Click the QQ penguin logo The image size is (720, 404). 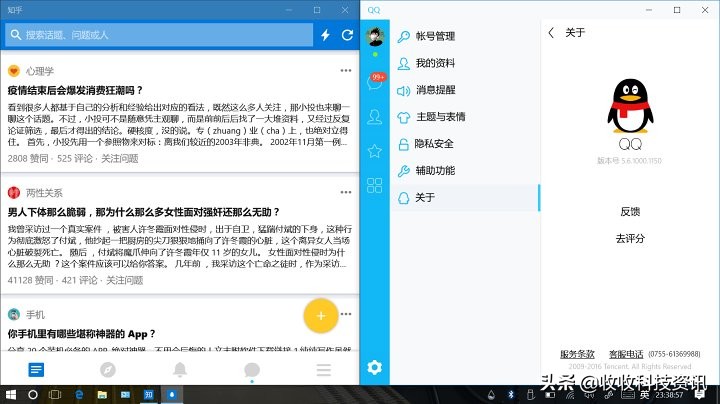(630, 106)
